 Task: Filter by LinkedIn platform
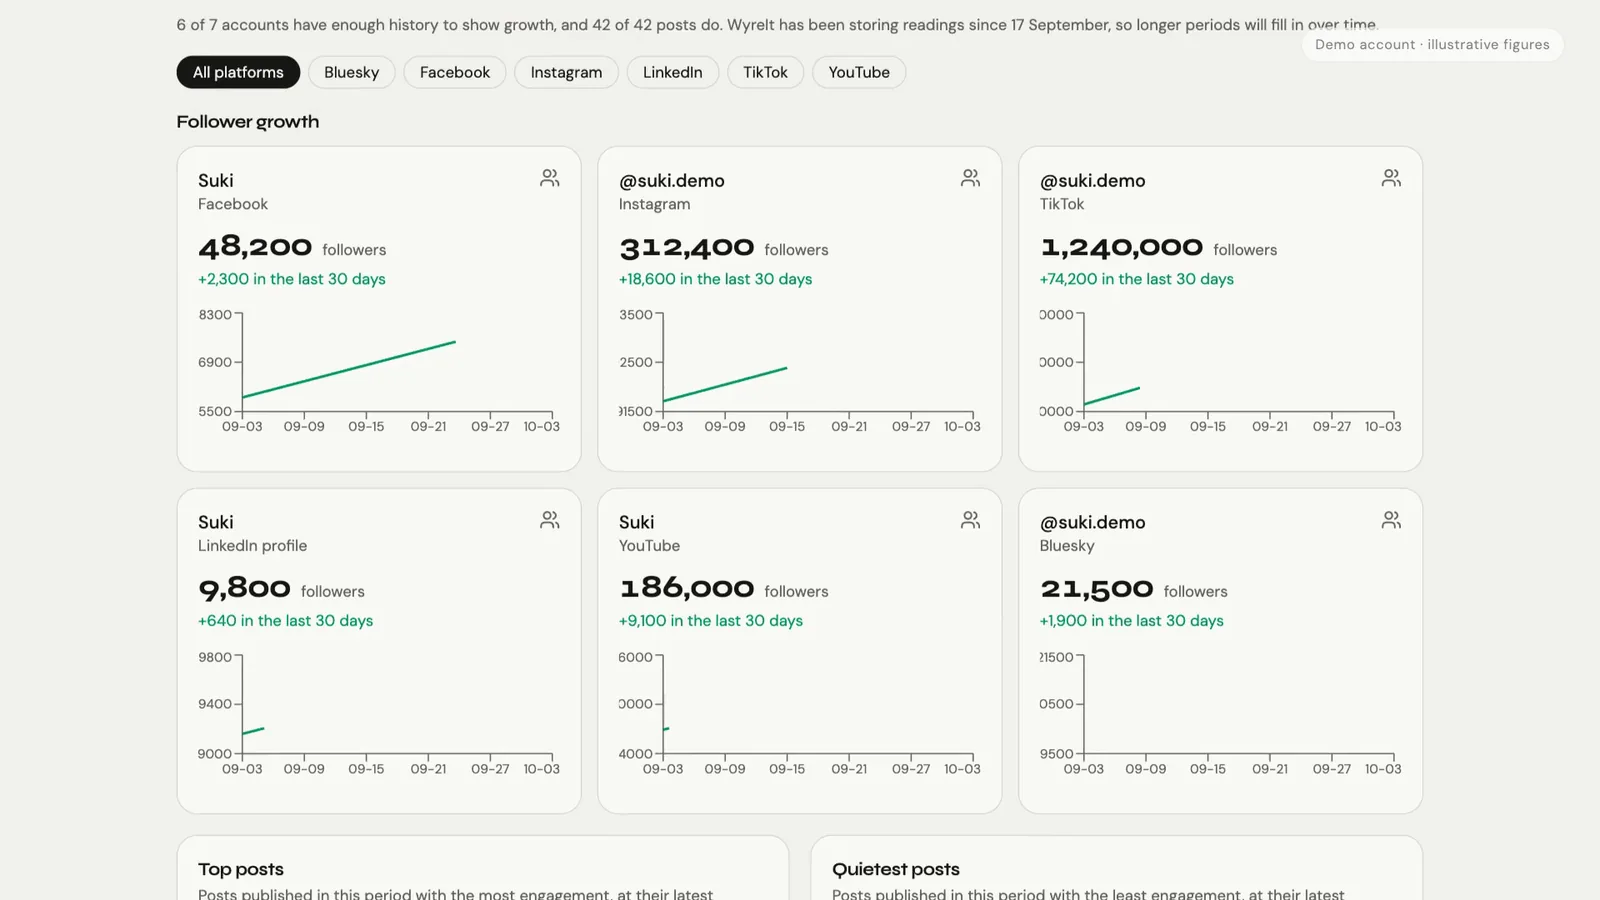tap(672, 72)
